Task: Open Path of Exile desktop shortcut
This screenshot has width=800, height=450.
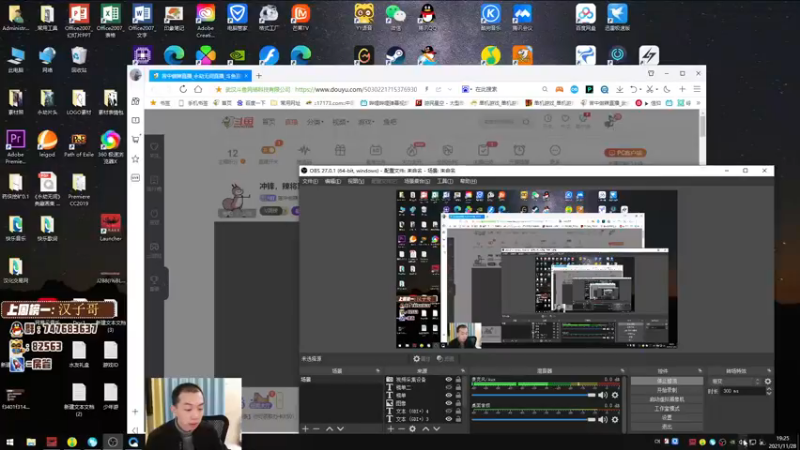Action: tap(79, 145)
